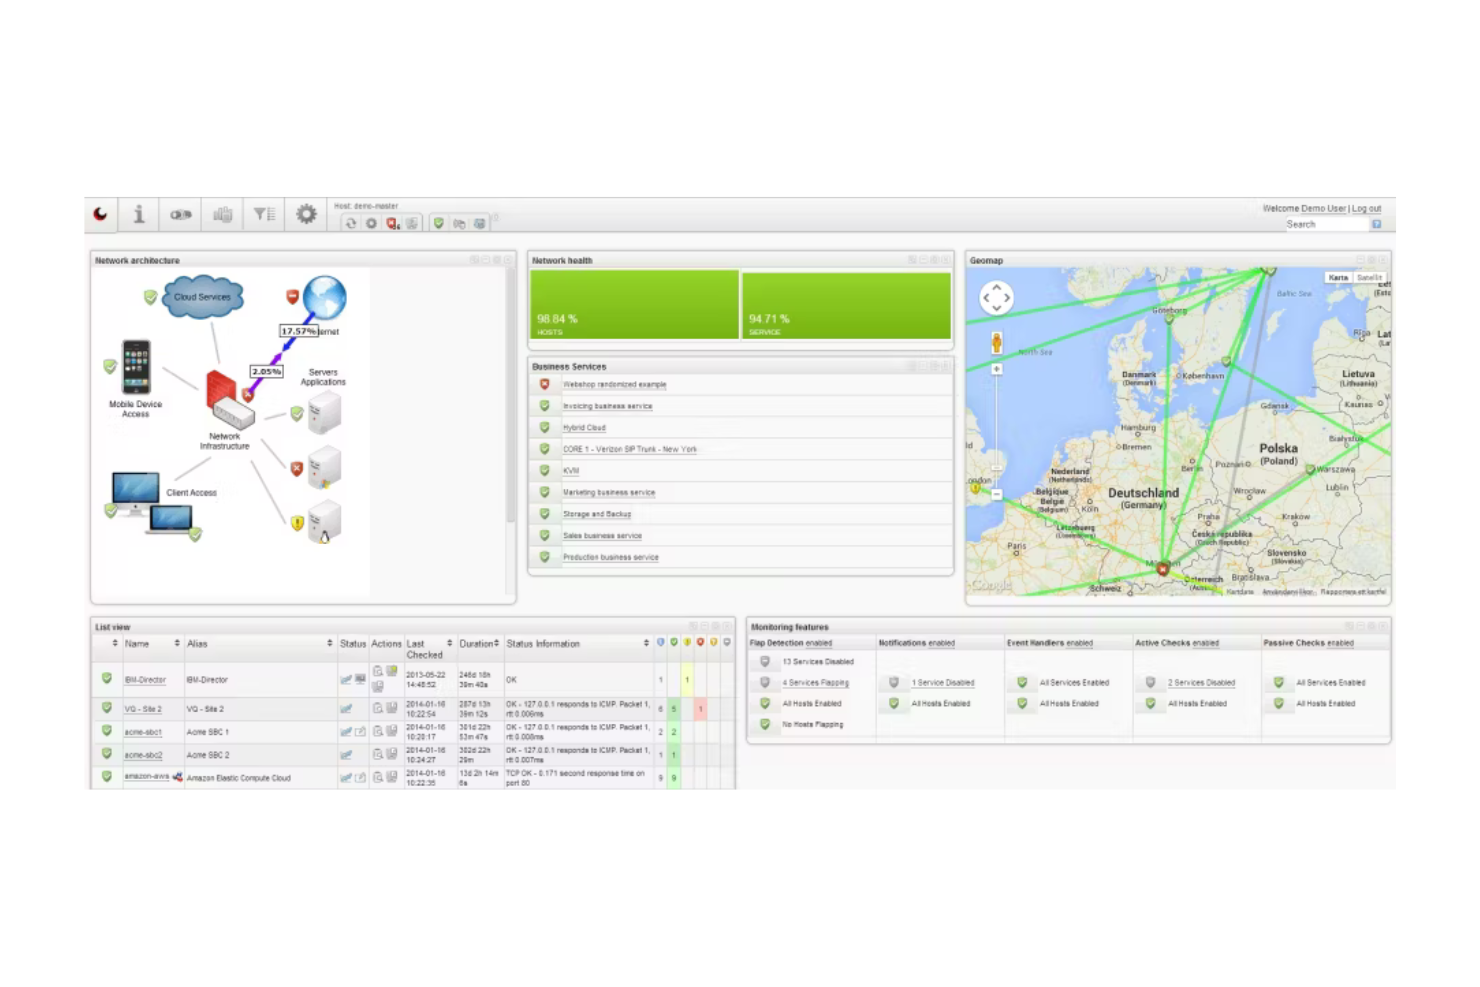This screenshot has width=1480, height=987.
Task: Click the graph status icon for amazon-aws
Action: coord(346,777)
